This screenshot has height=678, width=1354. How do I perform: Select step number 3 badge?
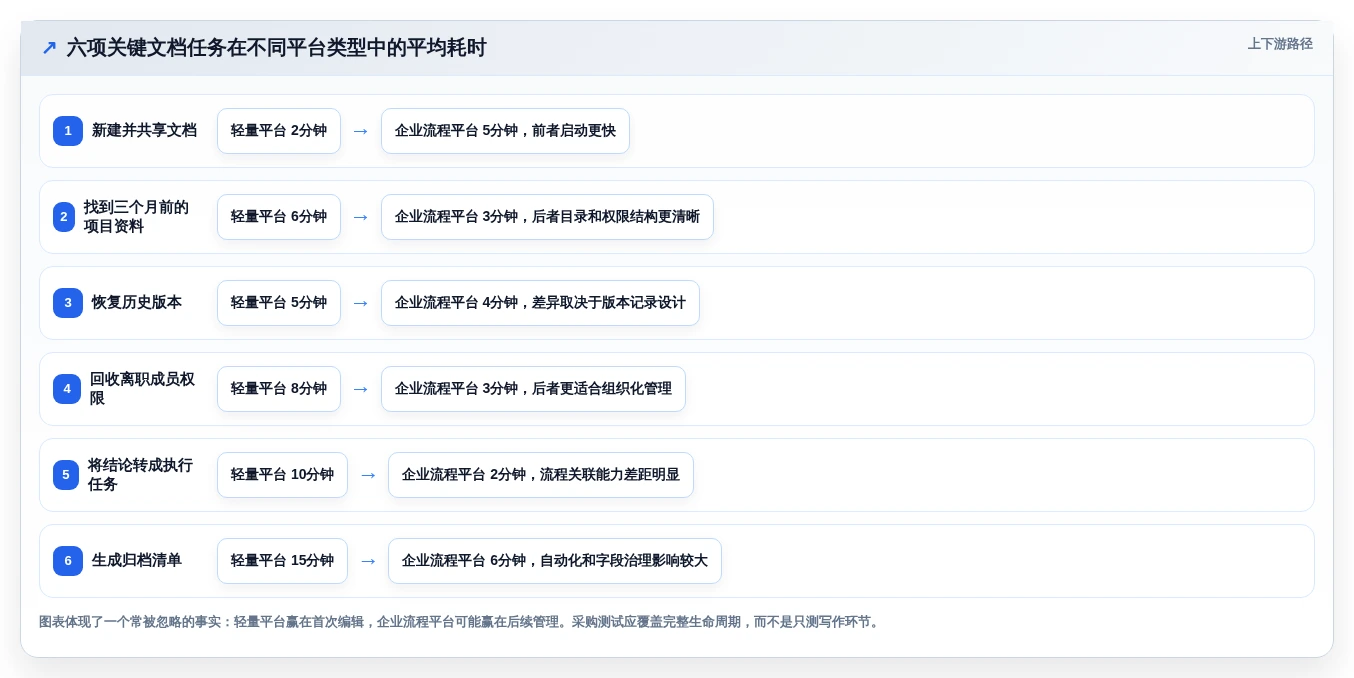click(68, 303)
